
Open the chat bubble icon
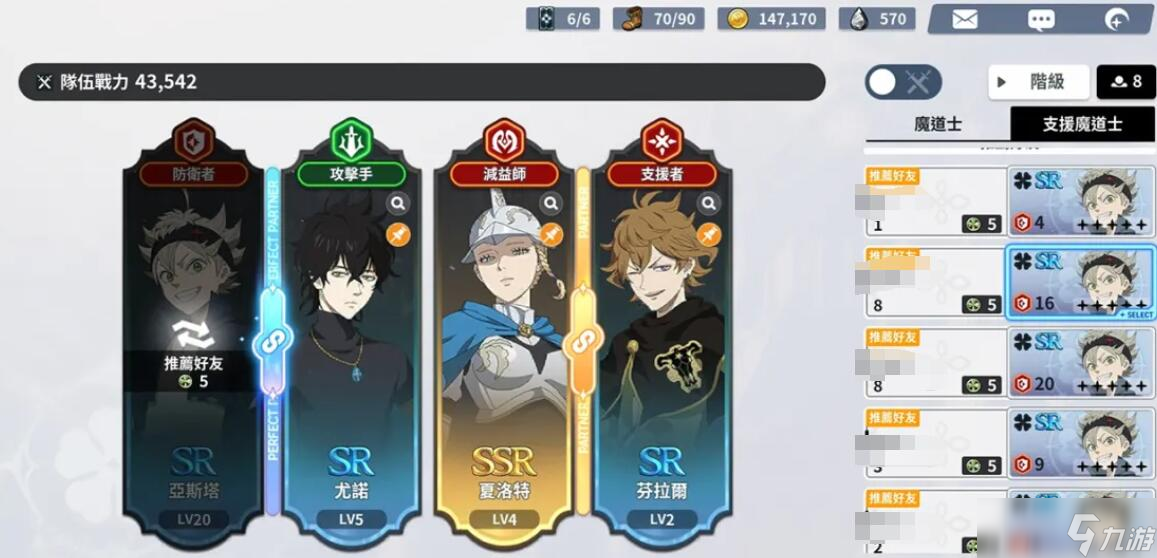1041,20
